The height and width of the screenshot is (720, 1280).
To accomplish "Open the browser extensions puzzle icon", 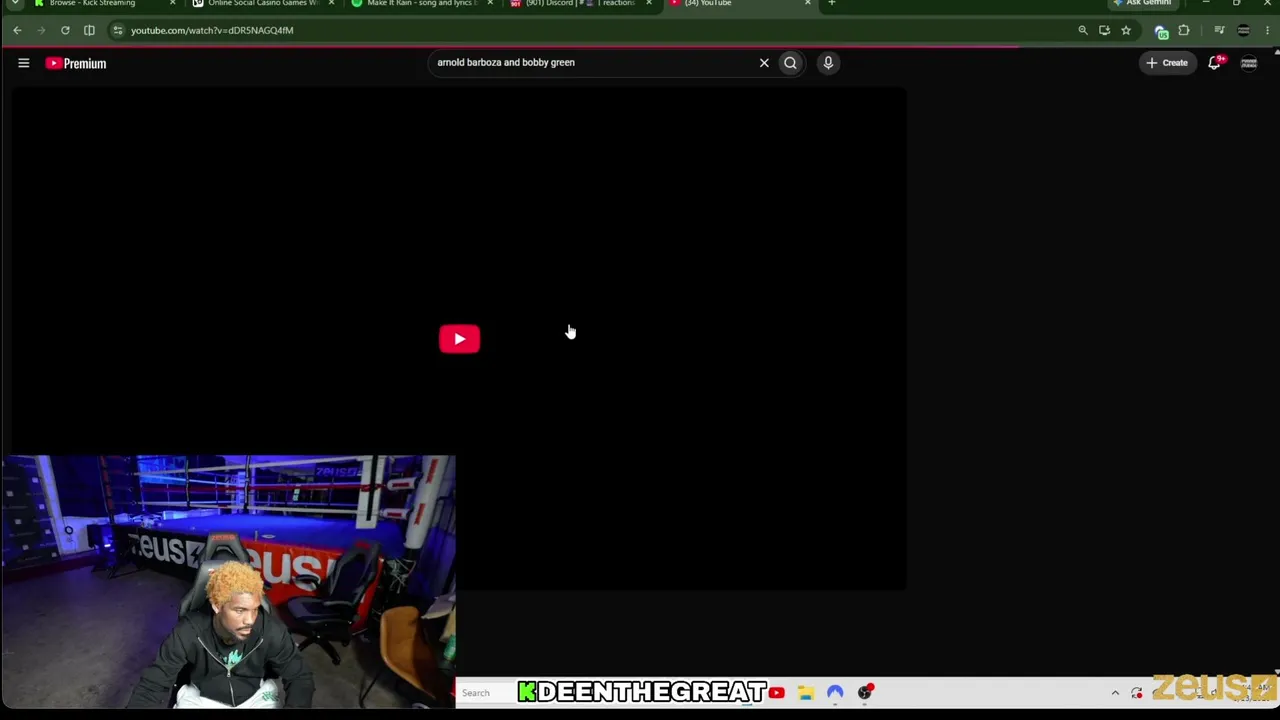I will (x=1184, y=31).
